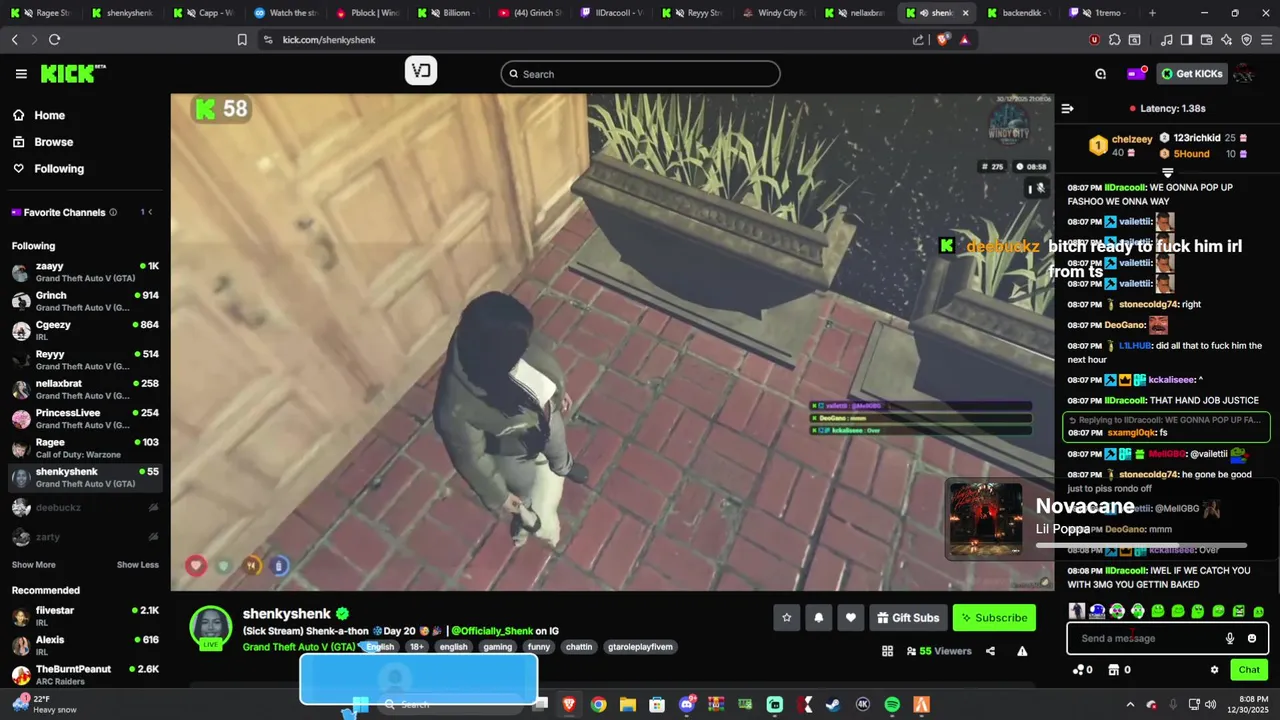Click the Kick search field

tap(640, 74)
